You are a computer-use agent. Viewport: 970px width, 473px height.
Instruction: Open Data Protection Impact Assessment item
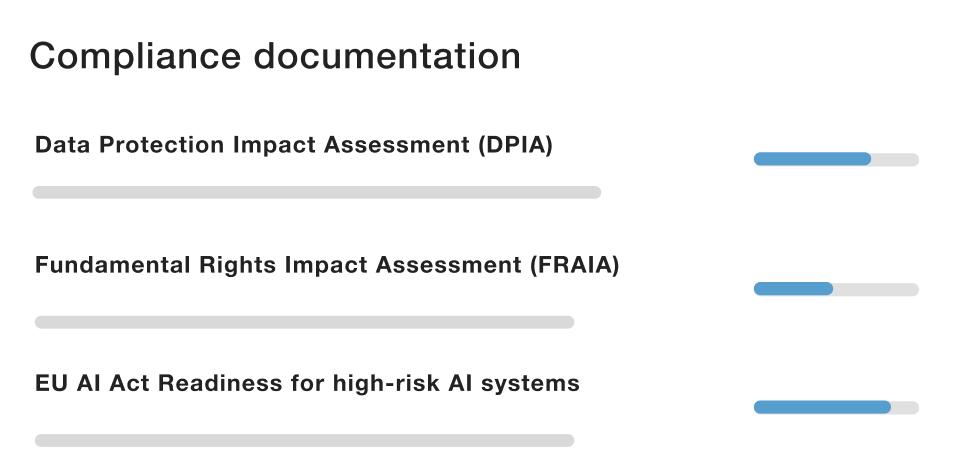pyautogui.click(x=294, y=145)
